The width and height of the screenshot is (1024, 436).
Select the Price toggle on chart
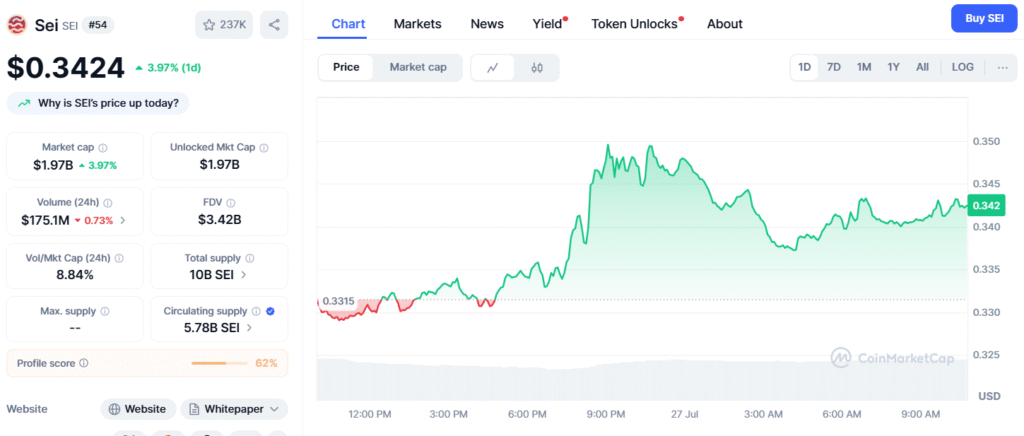click(x=346, y=67)
